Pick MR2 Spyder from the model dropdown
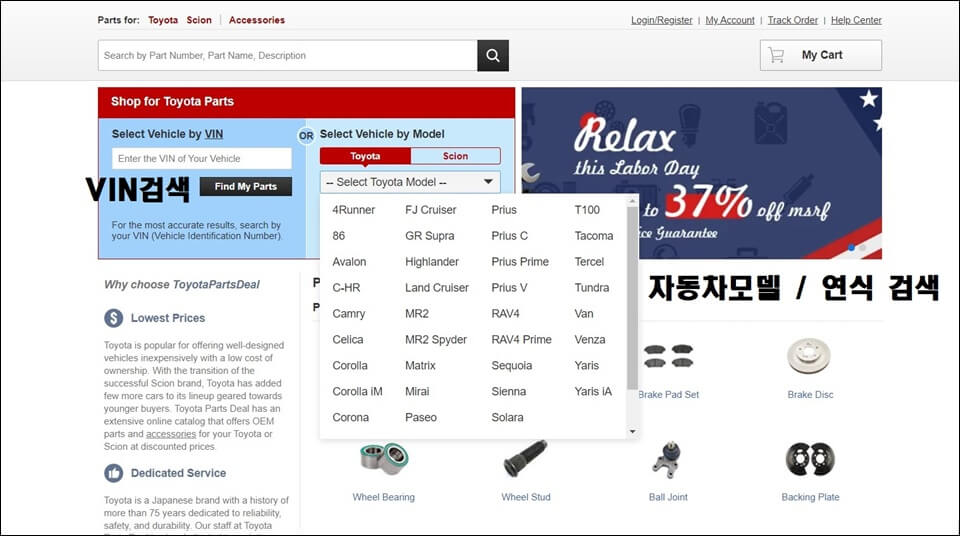Viewport: 960px width, 536px height. coord(435,339)
